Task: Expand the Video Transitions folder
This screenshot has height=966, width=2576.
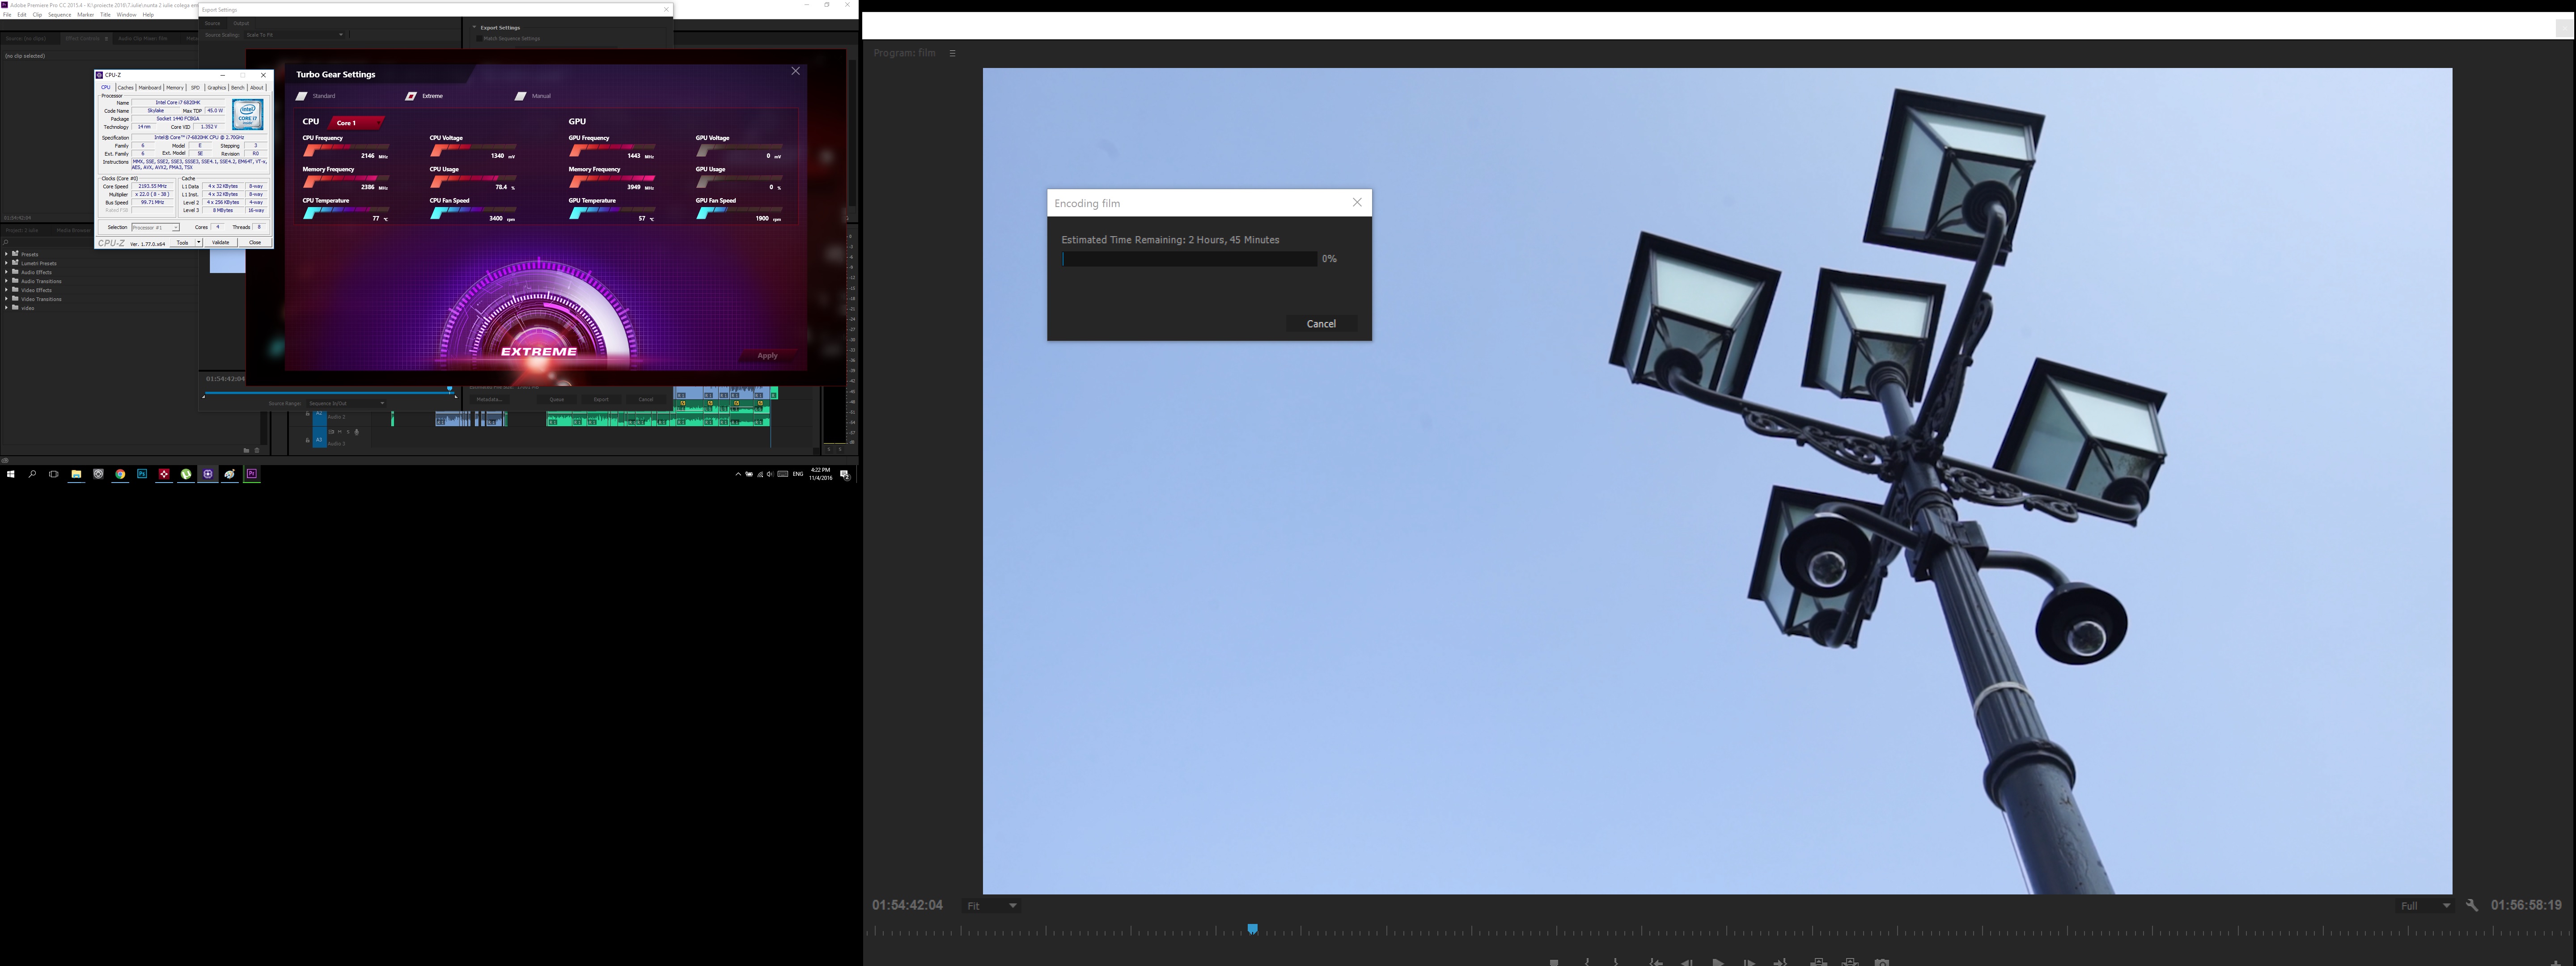Action: coord(6,299)
